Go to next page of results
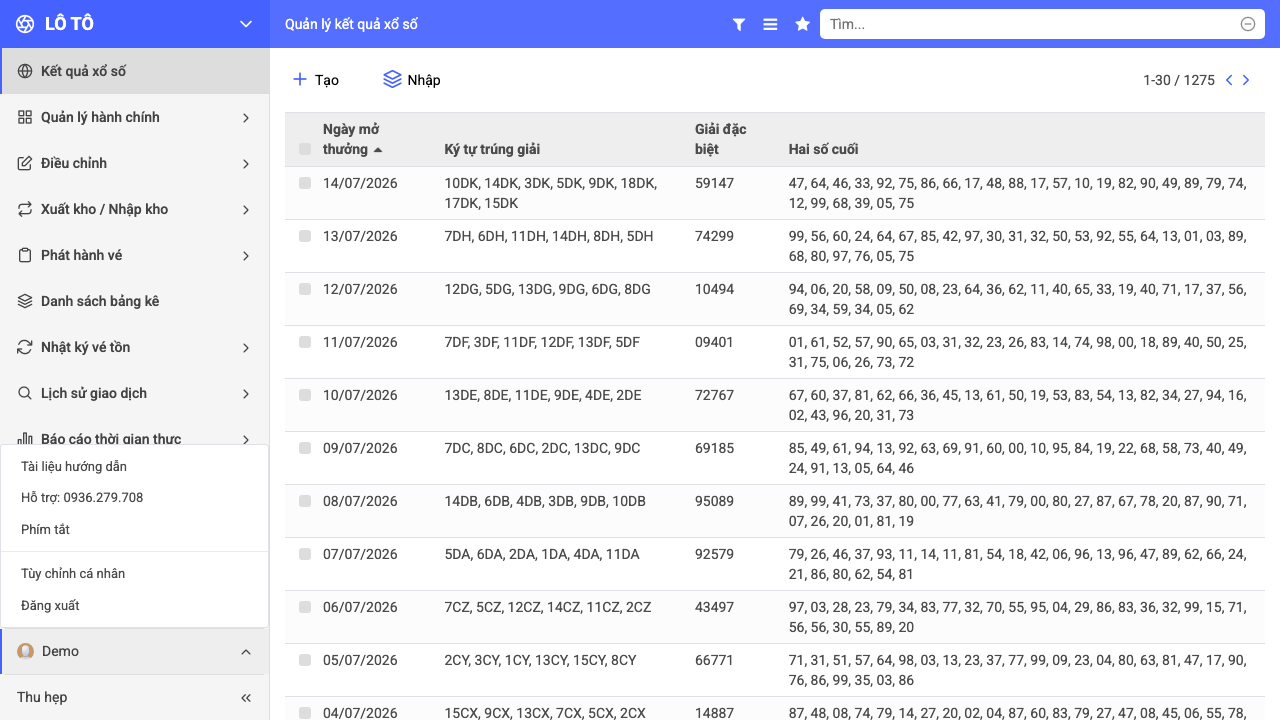Image resolution: width=1280 pixels, height=720 pixels. [x=1246, y=80]
